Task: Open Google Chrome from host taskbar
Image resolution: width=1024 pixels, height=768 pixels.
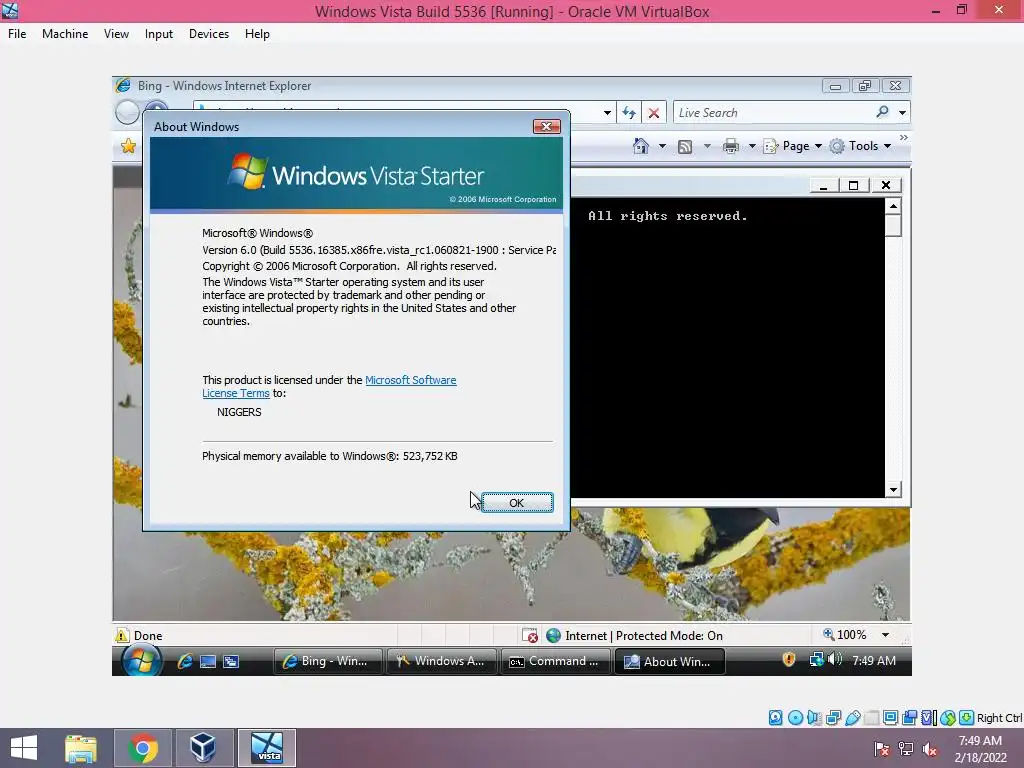Action: (143, 748)
